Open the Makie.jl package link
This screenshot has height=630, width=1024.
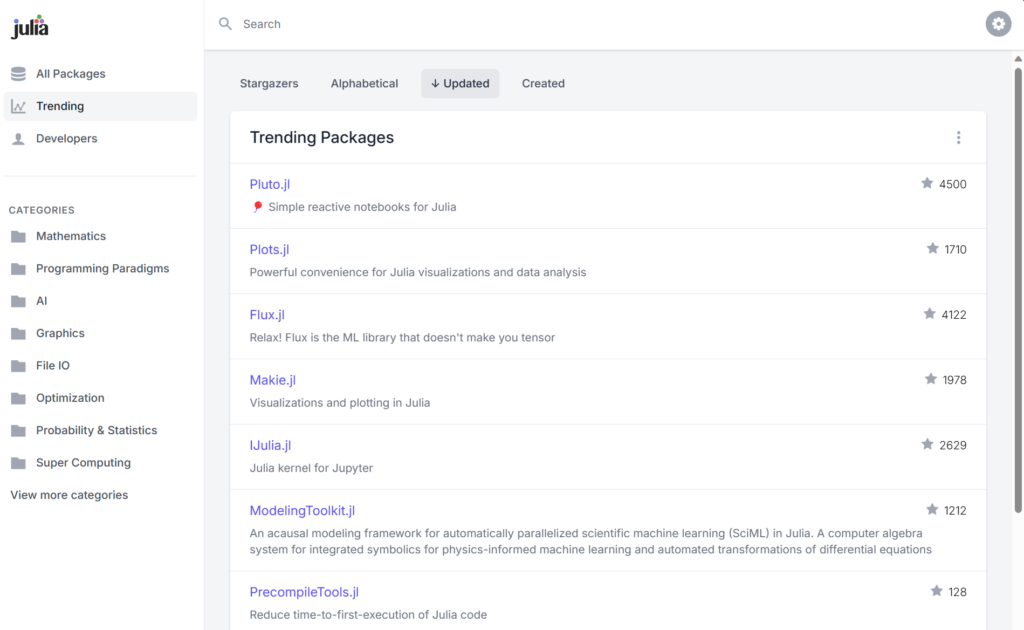click(x=272, y=380)
